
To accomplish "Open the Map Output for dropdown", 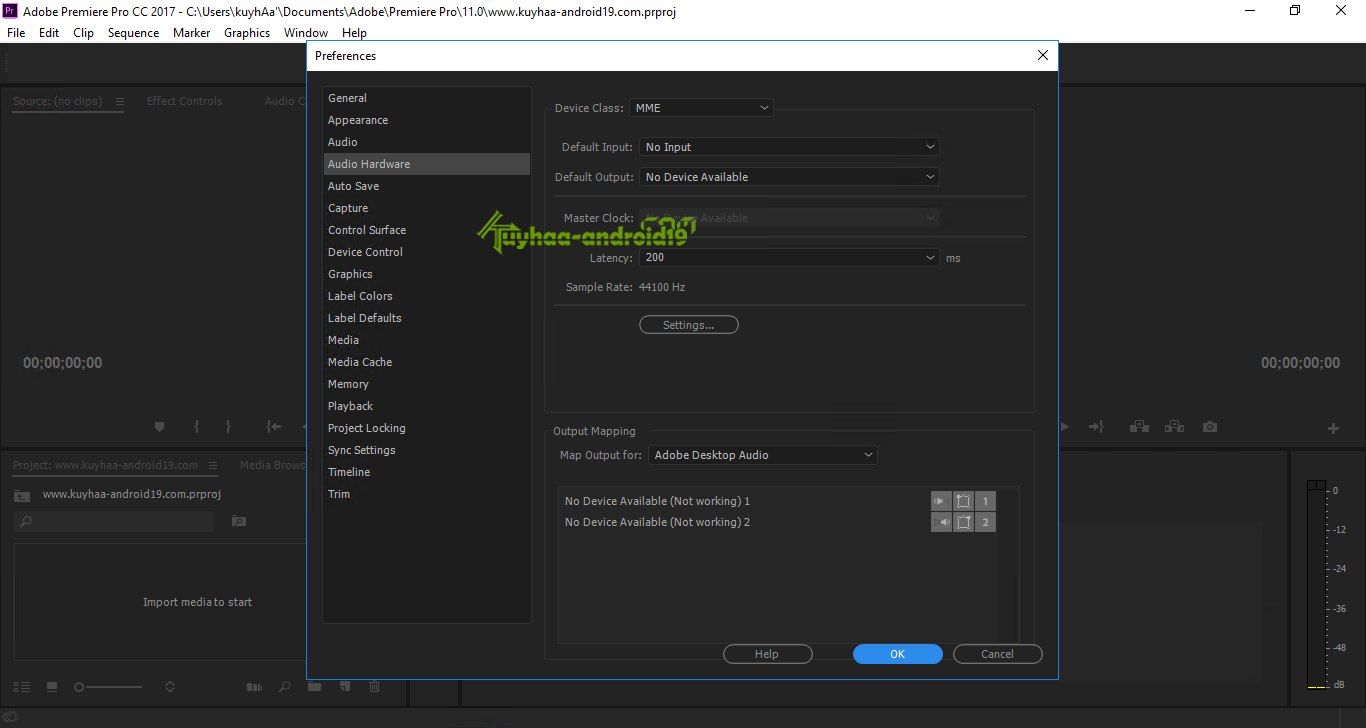I will point(762,454).
